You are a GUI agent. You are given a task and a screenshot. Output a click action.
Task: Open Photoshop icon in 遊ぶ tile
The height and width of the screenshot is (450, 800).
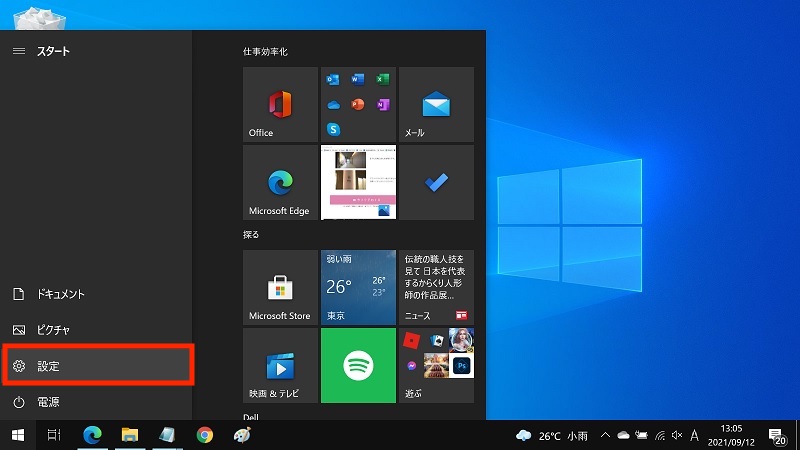462,366
